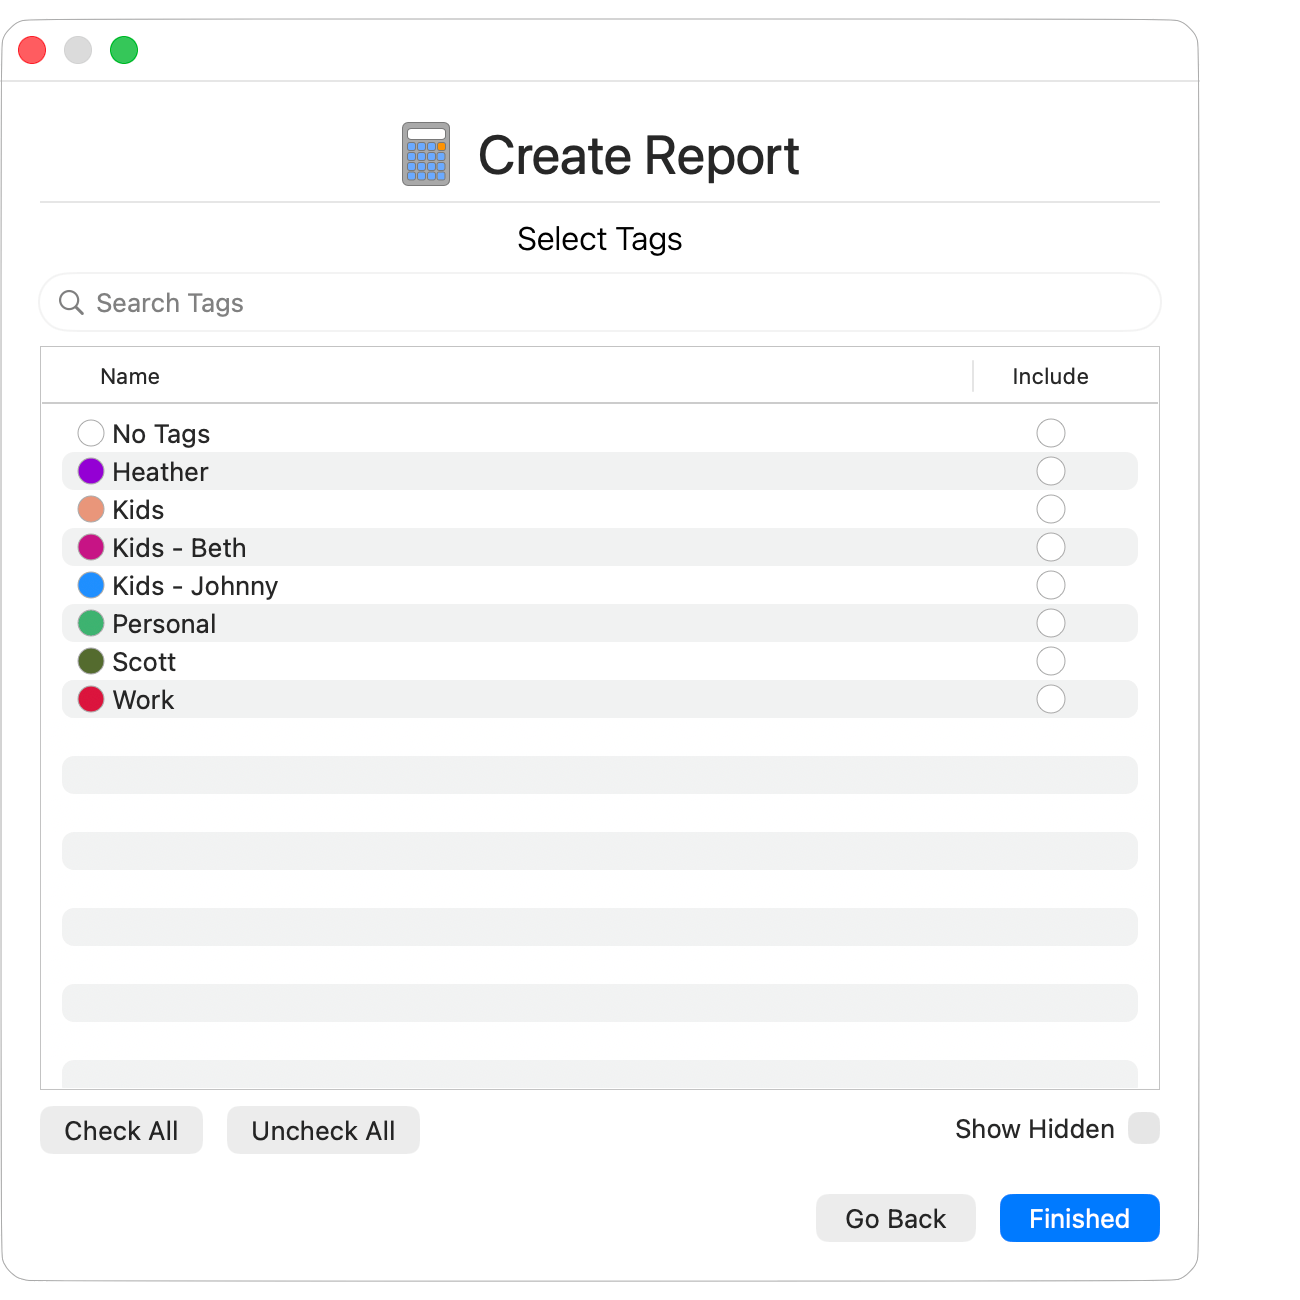Click the magnifying glass in the search bar

point(71,302)
